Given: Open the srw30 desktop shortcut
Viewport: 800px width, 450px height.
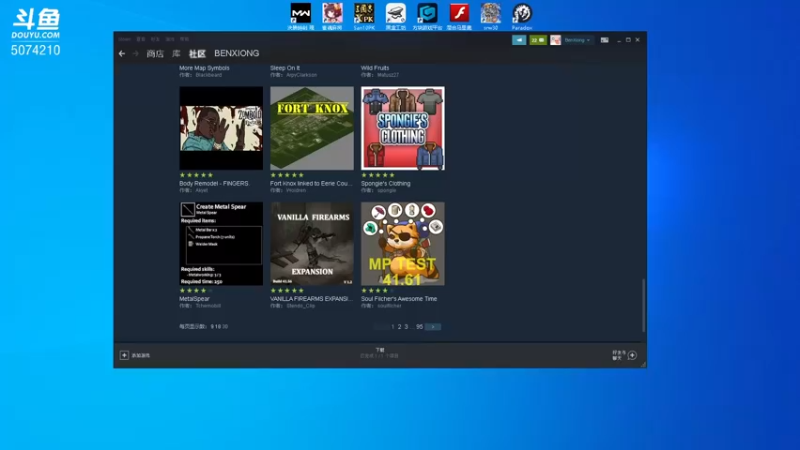Looking at the screenshot, I should click(x=490, y=16).
